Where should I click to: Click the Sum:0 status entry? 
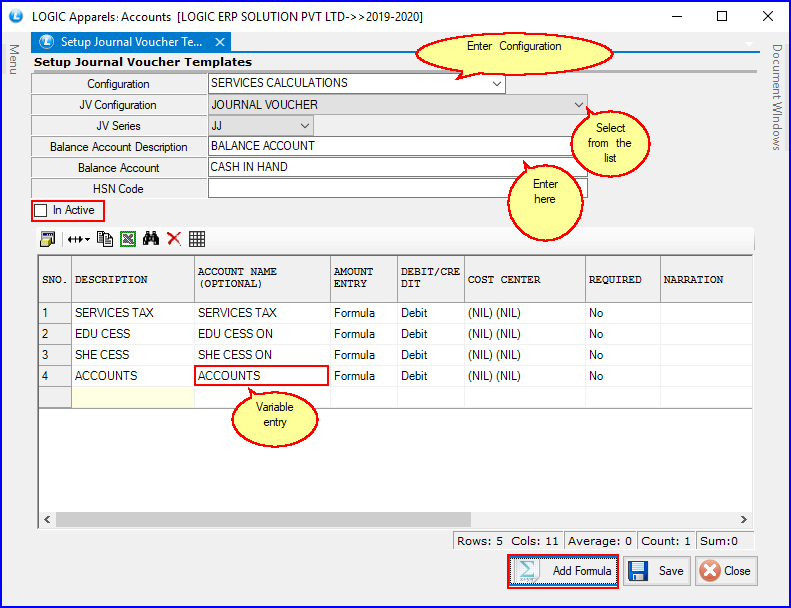click(x=724, y=541)
